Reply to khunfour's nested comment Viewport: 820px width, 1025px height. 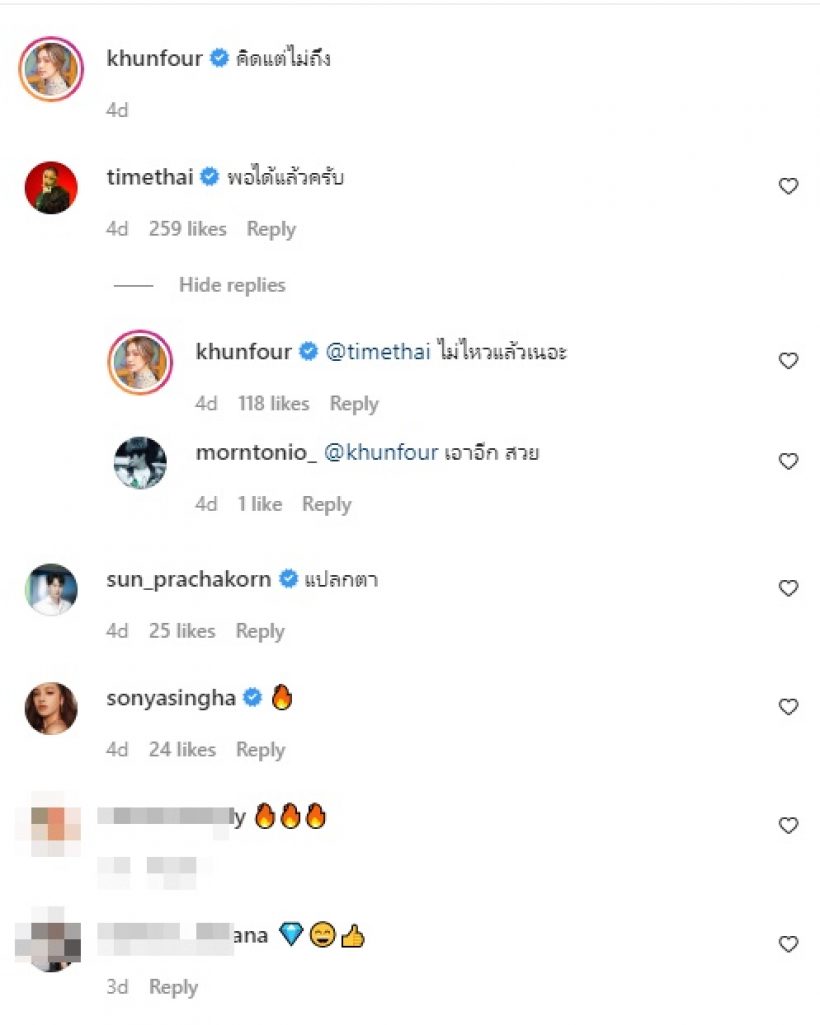[x=354, y=404]
